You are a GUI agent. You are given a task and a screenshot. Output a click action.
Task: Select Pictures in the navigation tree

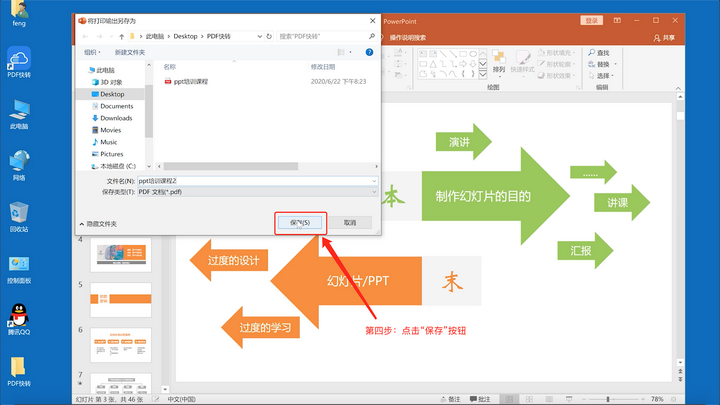click(x=107, y=154)
